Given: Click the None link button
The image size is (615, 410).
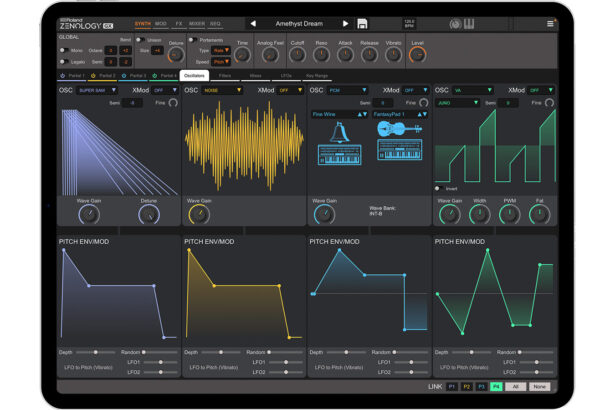Looking at the screenshot, I should point(539,387).
